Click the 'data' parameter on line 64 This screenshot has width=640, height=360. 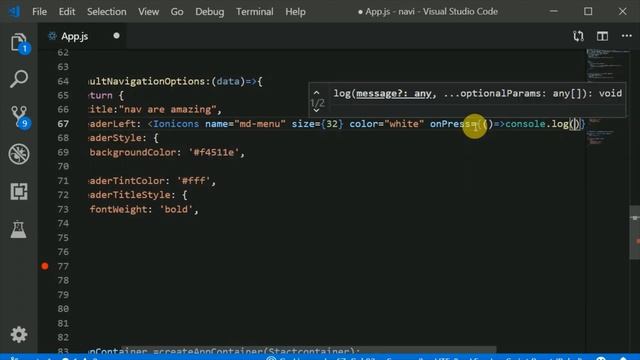click(228, 81)
